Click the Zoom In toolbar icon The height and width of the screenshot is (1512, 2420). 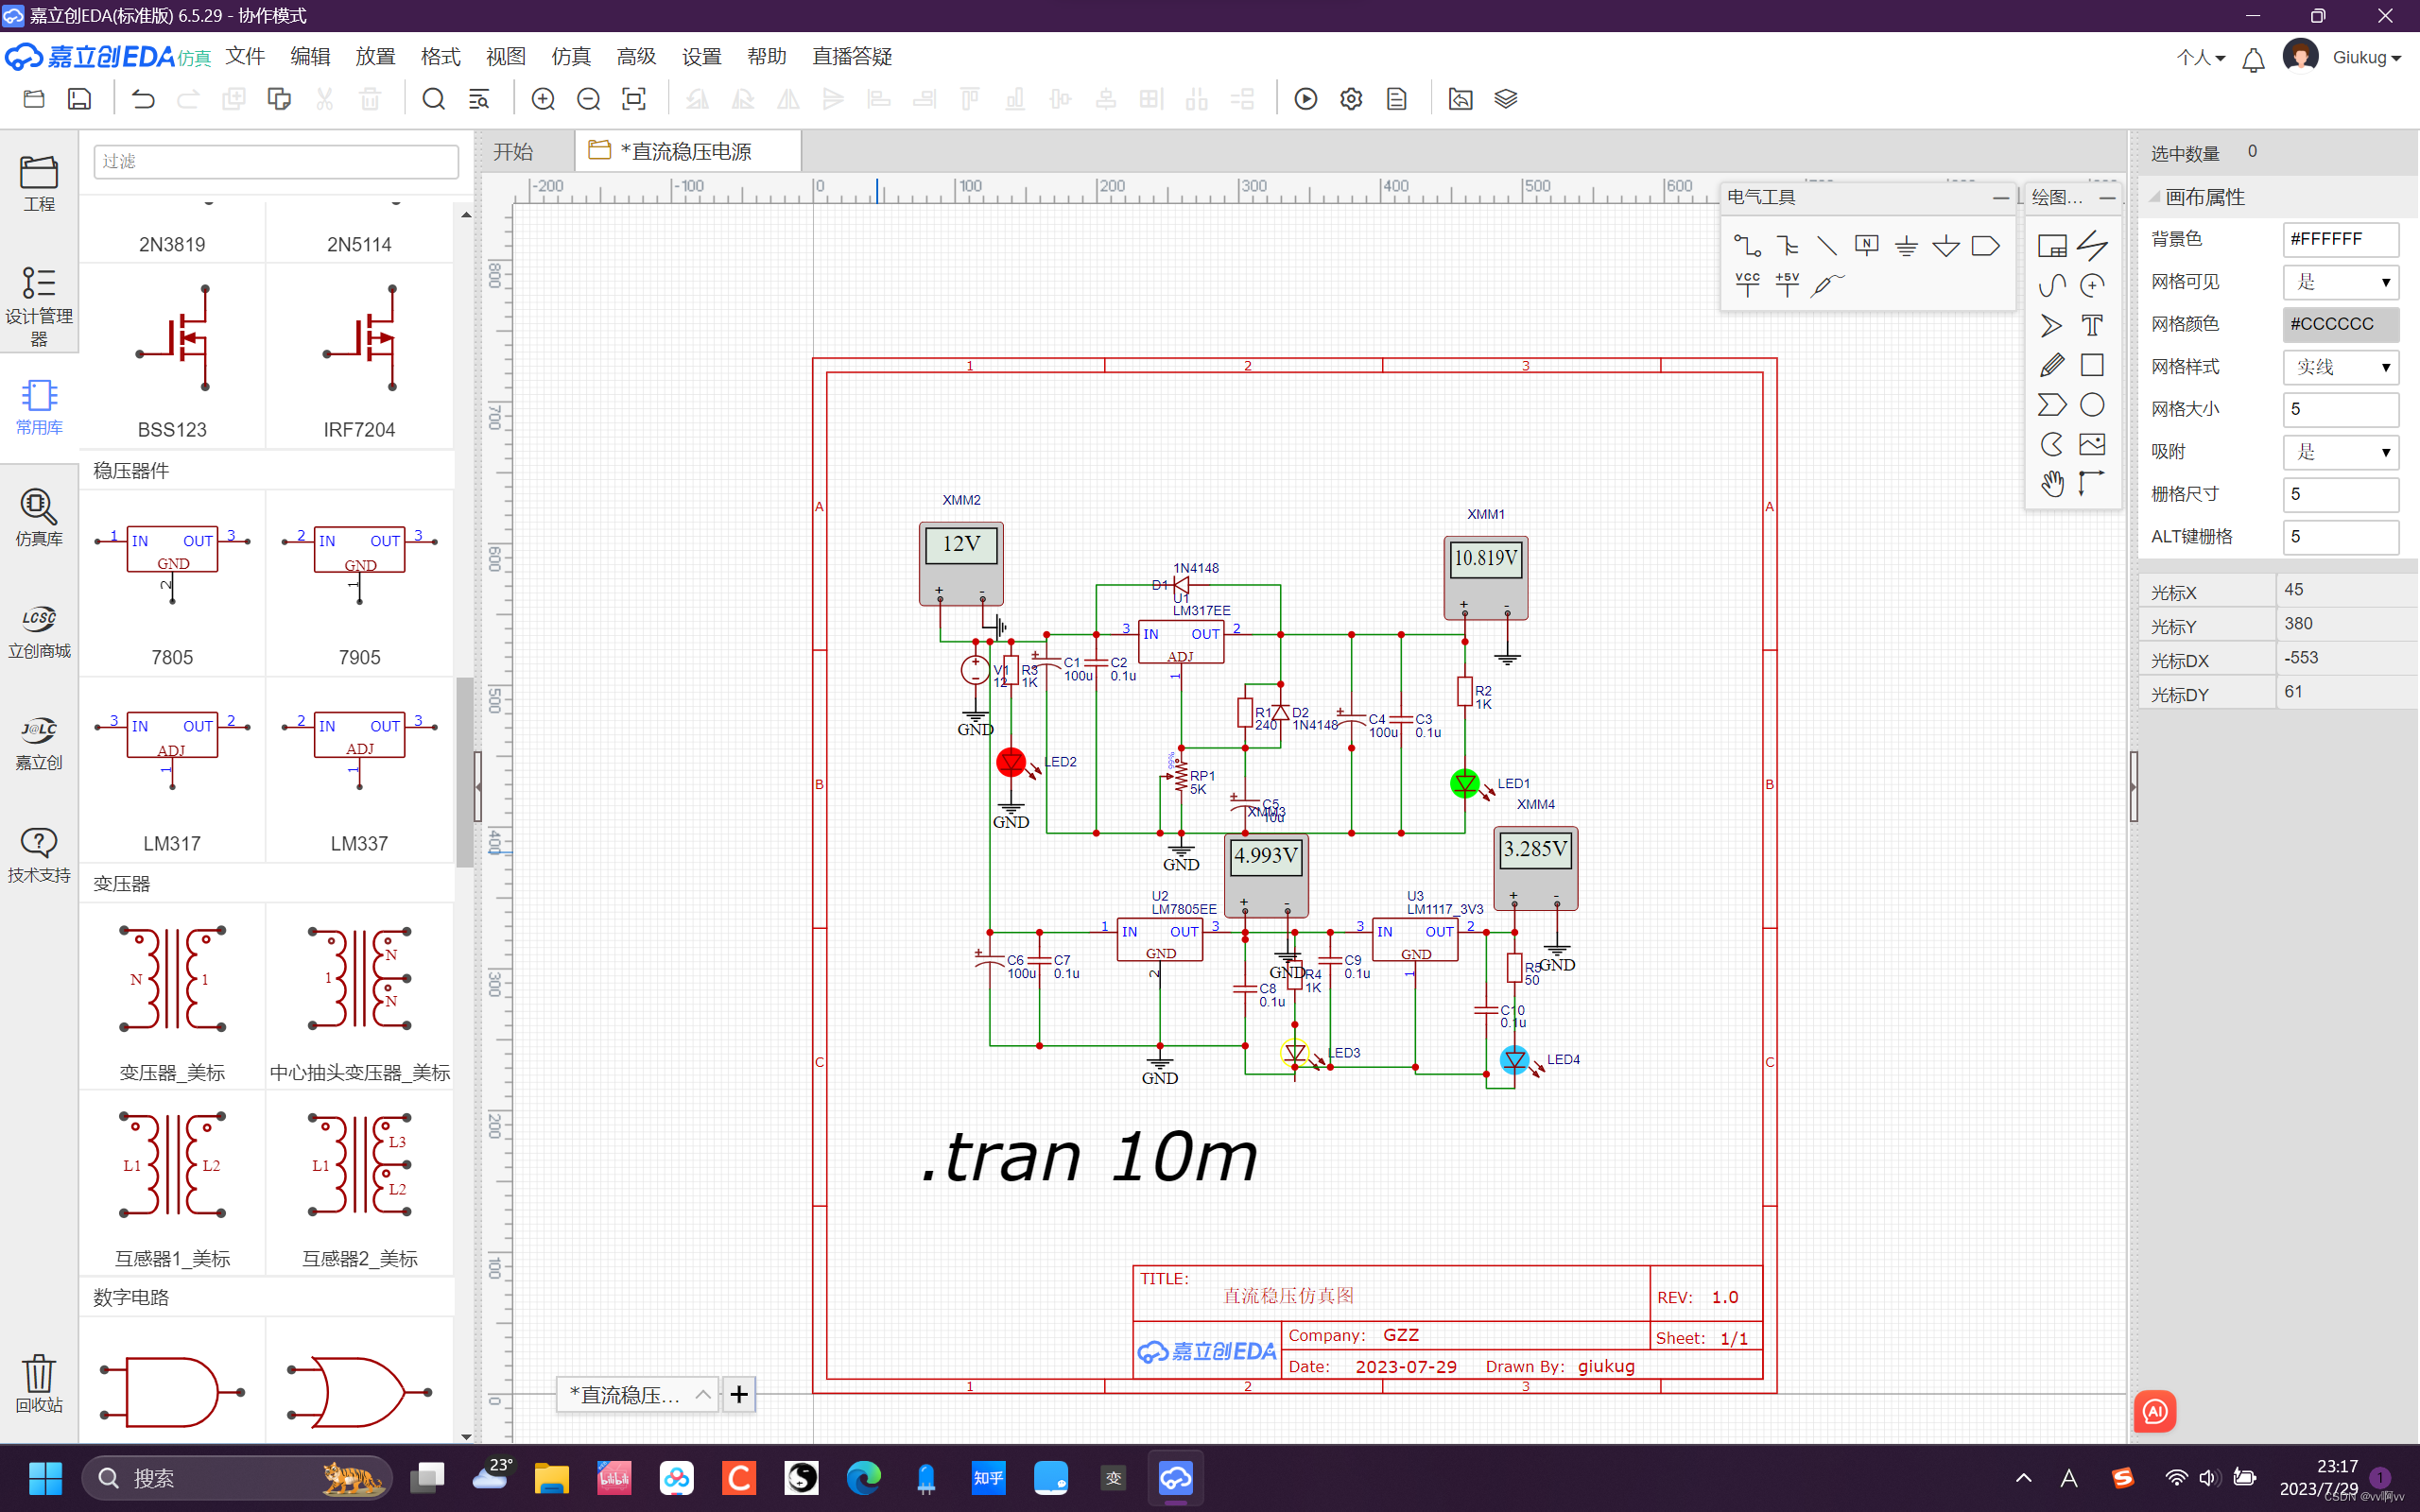[x=543, y=99]
